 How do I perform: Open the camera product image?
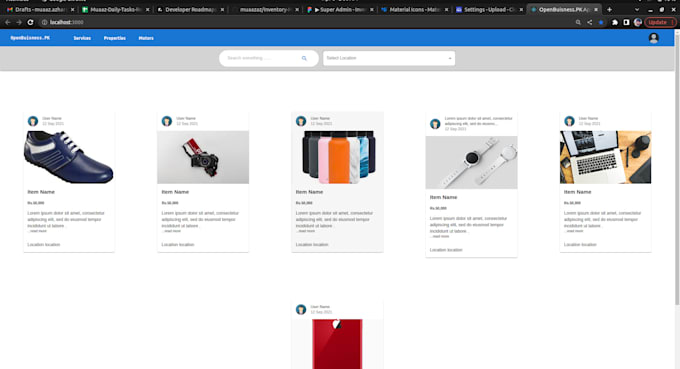click(203, 157)
